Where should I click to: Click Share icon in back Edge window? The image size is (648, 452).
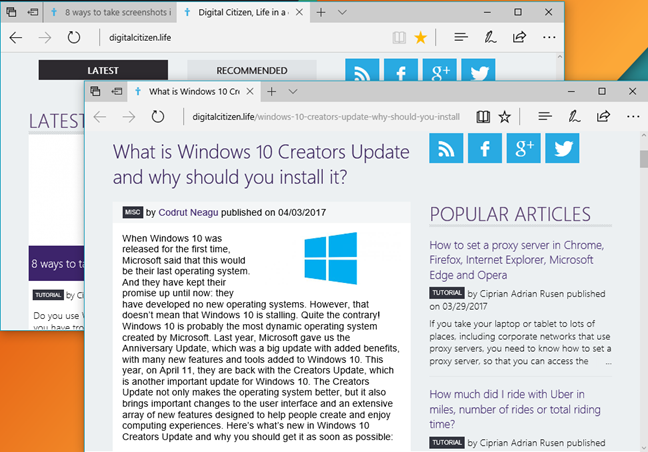(519, 37)
